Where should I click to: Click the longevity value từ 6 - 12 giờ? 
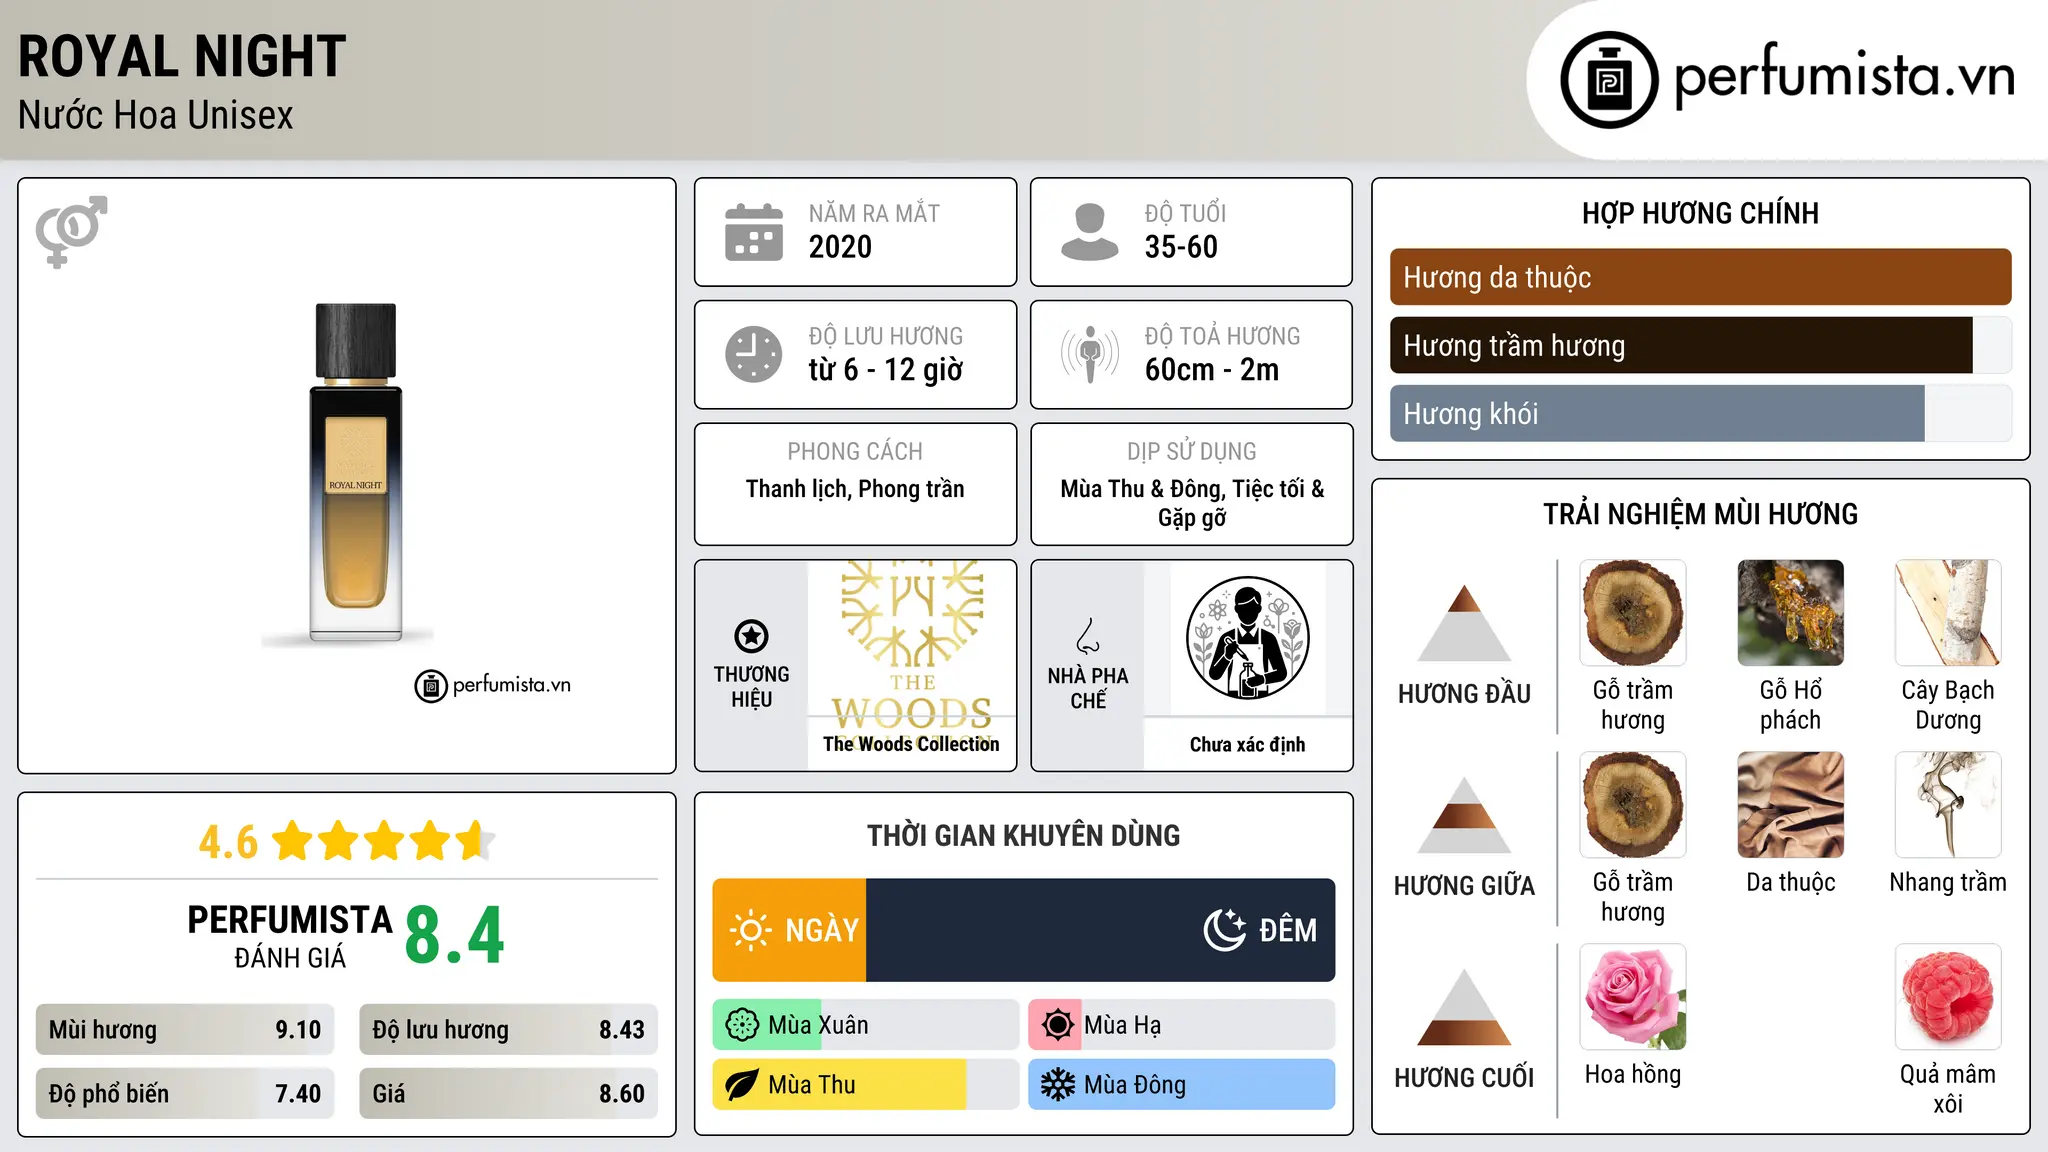pos(886,370)
